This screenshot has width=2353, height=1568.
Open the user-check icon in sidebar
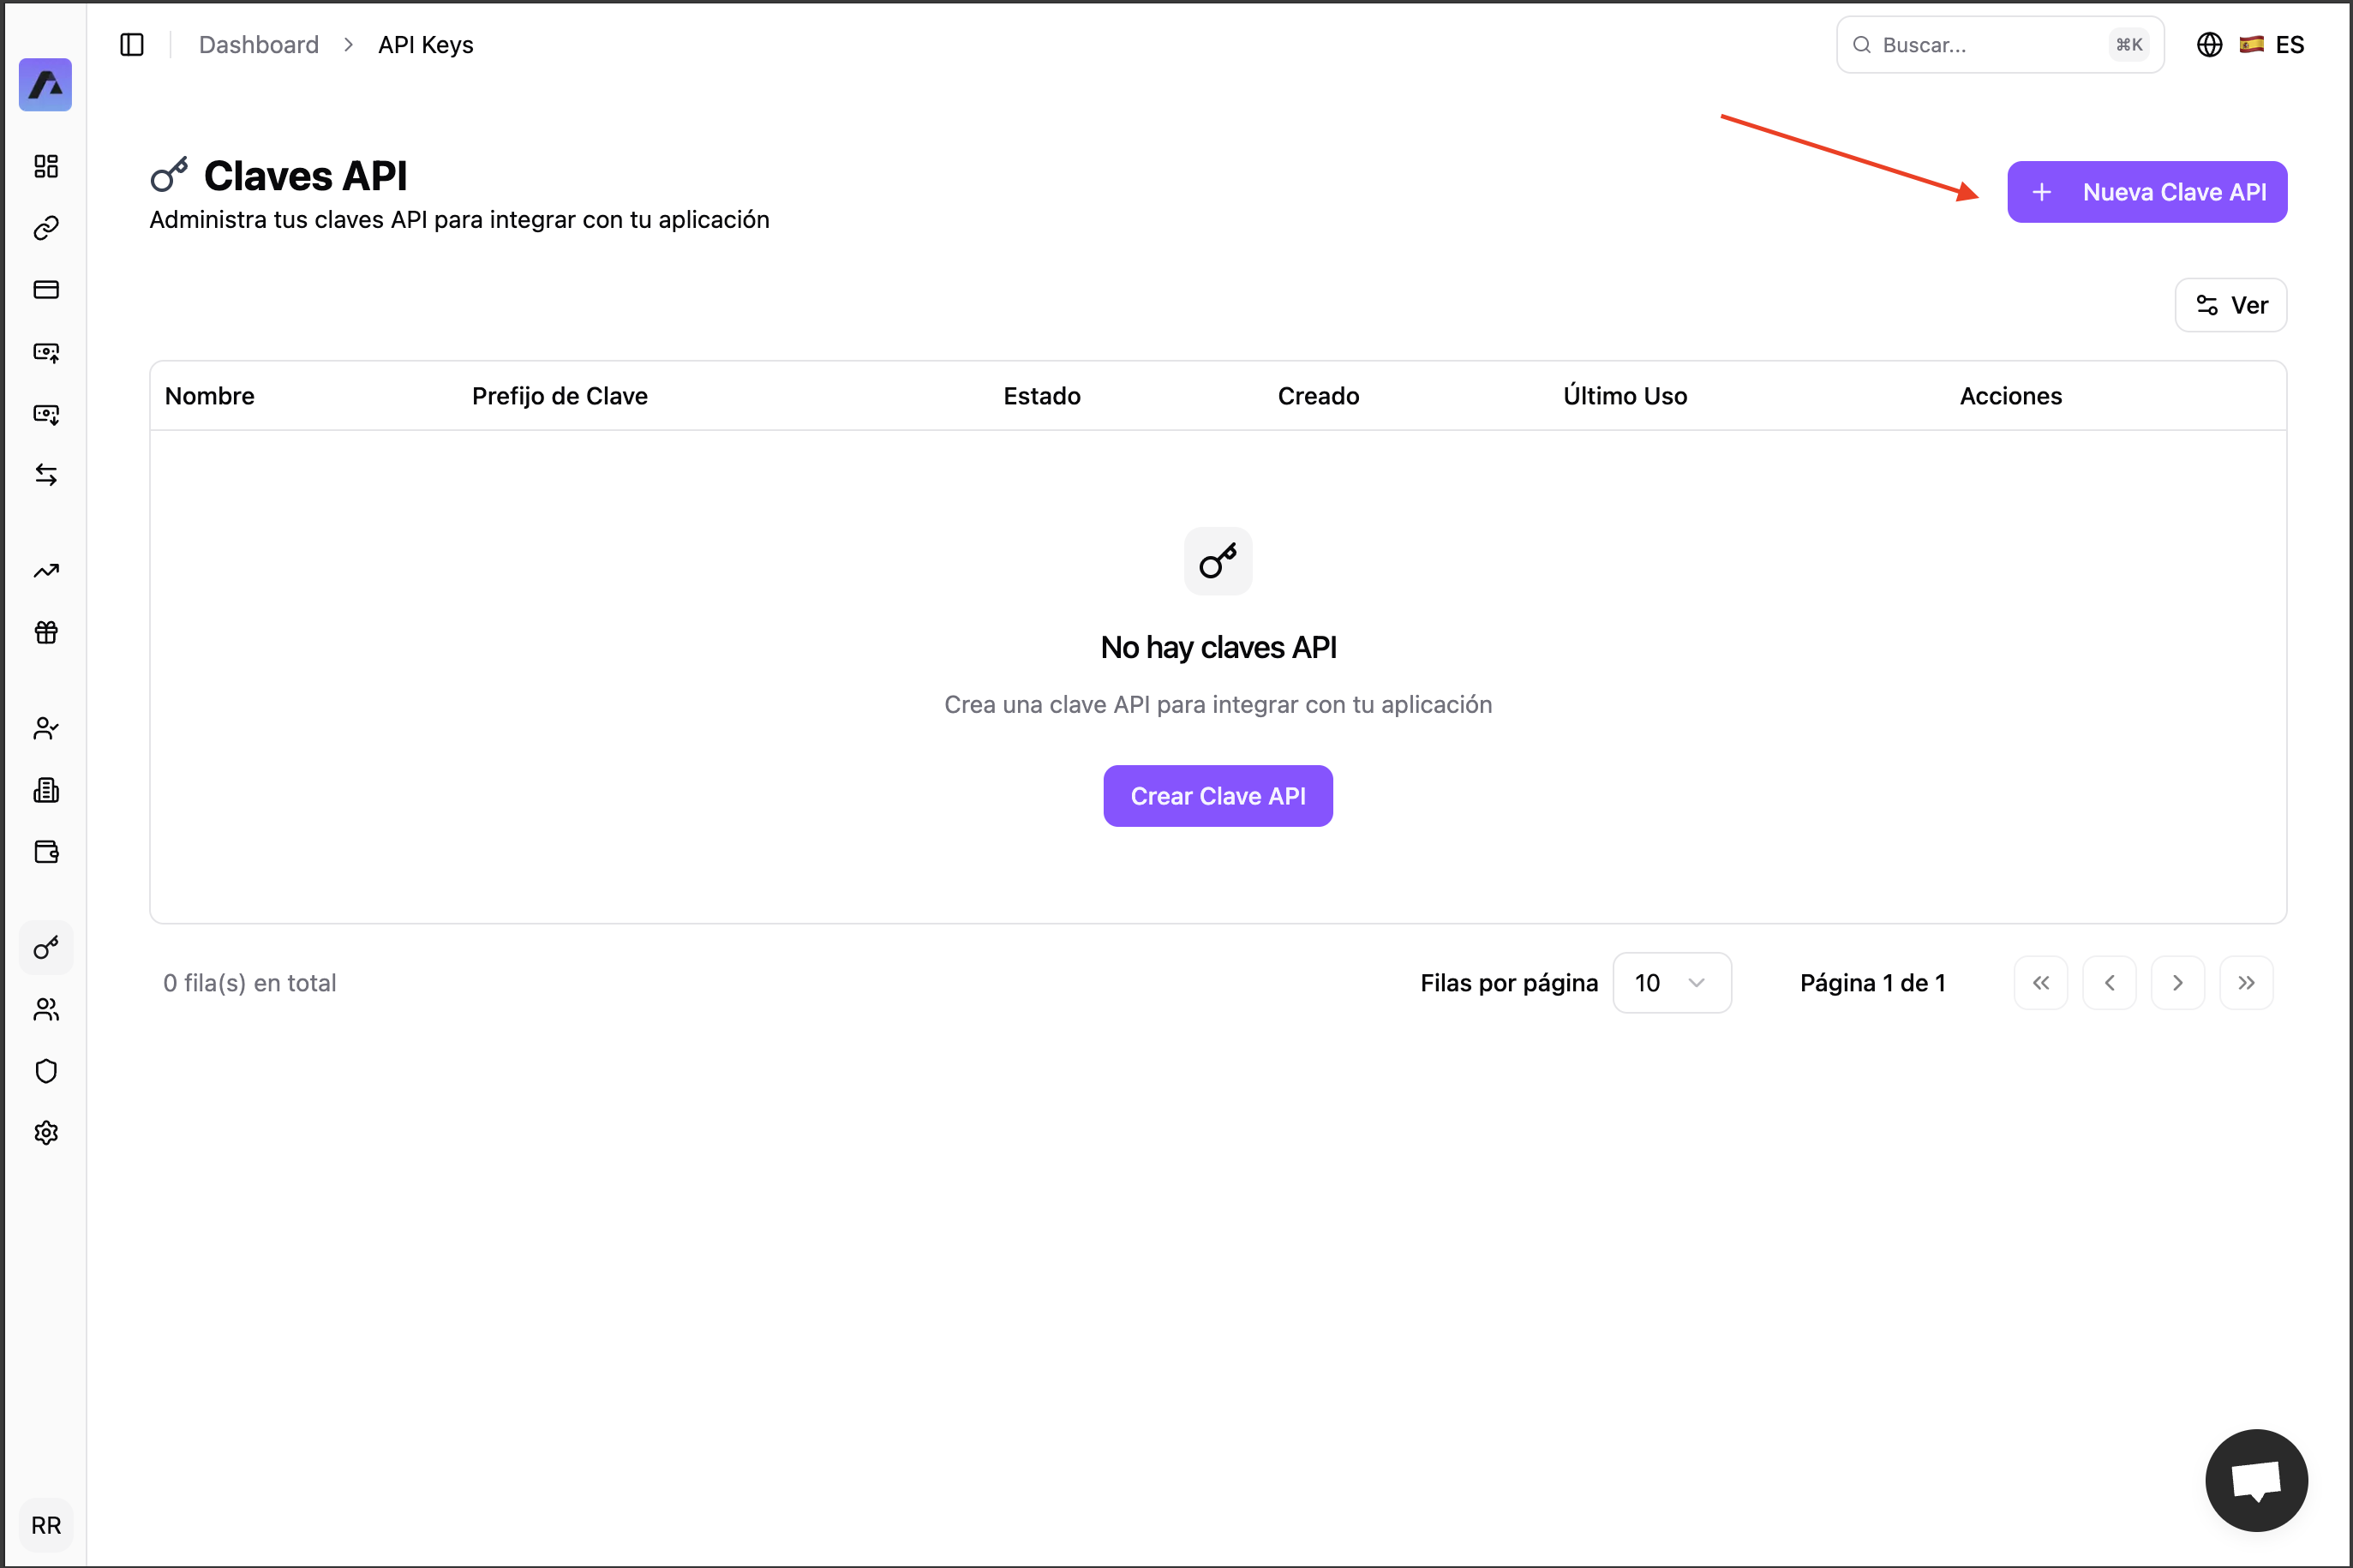pos(46,729)
